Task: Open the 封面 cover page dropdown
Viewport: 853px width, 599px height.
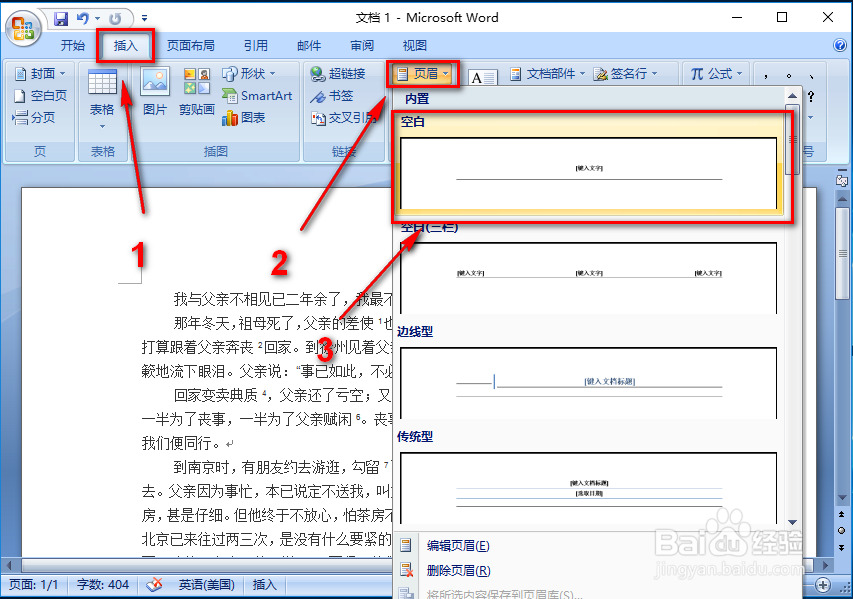Action: pos(42,72)
